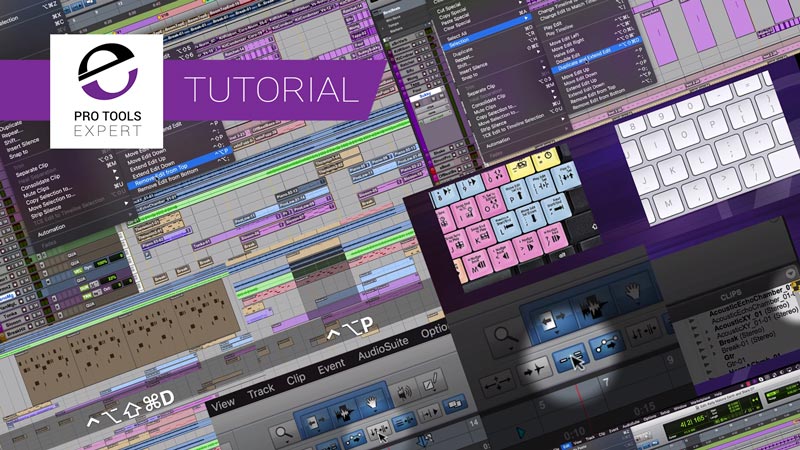
Task: Expand the Automation submenu arrow in the top Edit menu
Action: click(x=563, y=120)
